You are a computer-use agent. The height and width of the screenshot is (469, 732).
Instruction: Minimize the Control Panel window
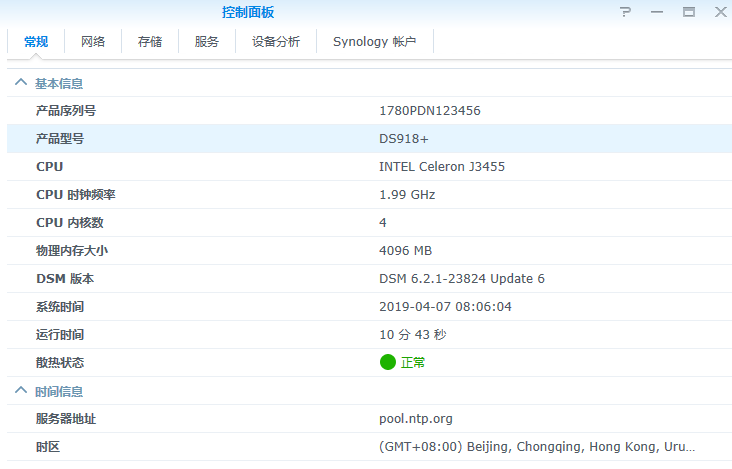(657, 12)
